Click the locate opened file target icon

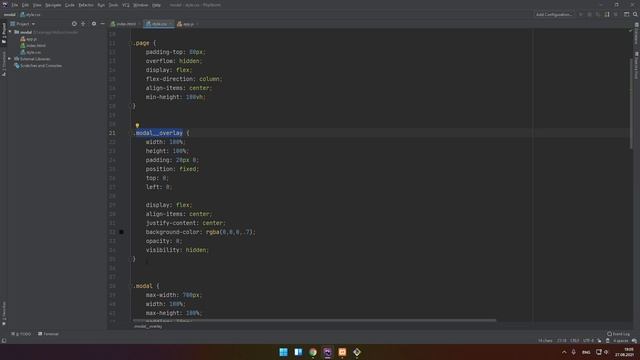pyautogui.click(x=74, y=24)
